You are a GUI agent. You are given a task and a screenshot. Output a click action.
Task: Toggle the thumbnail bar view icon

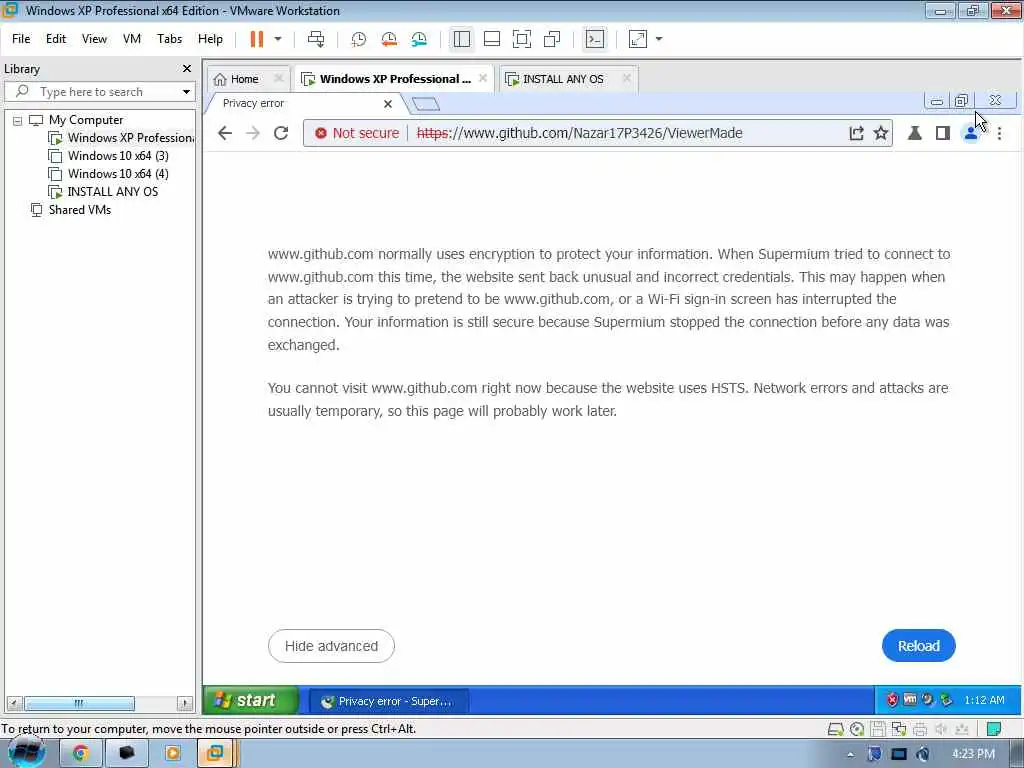coord(492,39)
